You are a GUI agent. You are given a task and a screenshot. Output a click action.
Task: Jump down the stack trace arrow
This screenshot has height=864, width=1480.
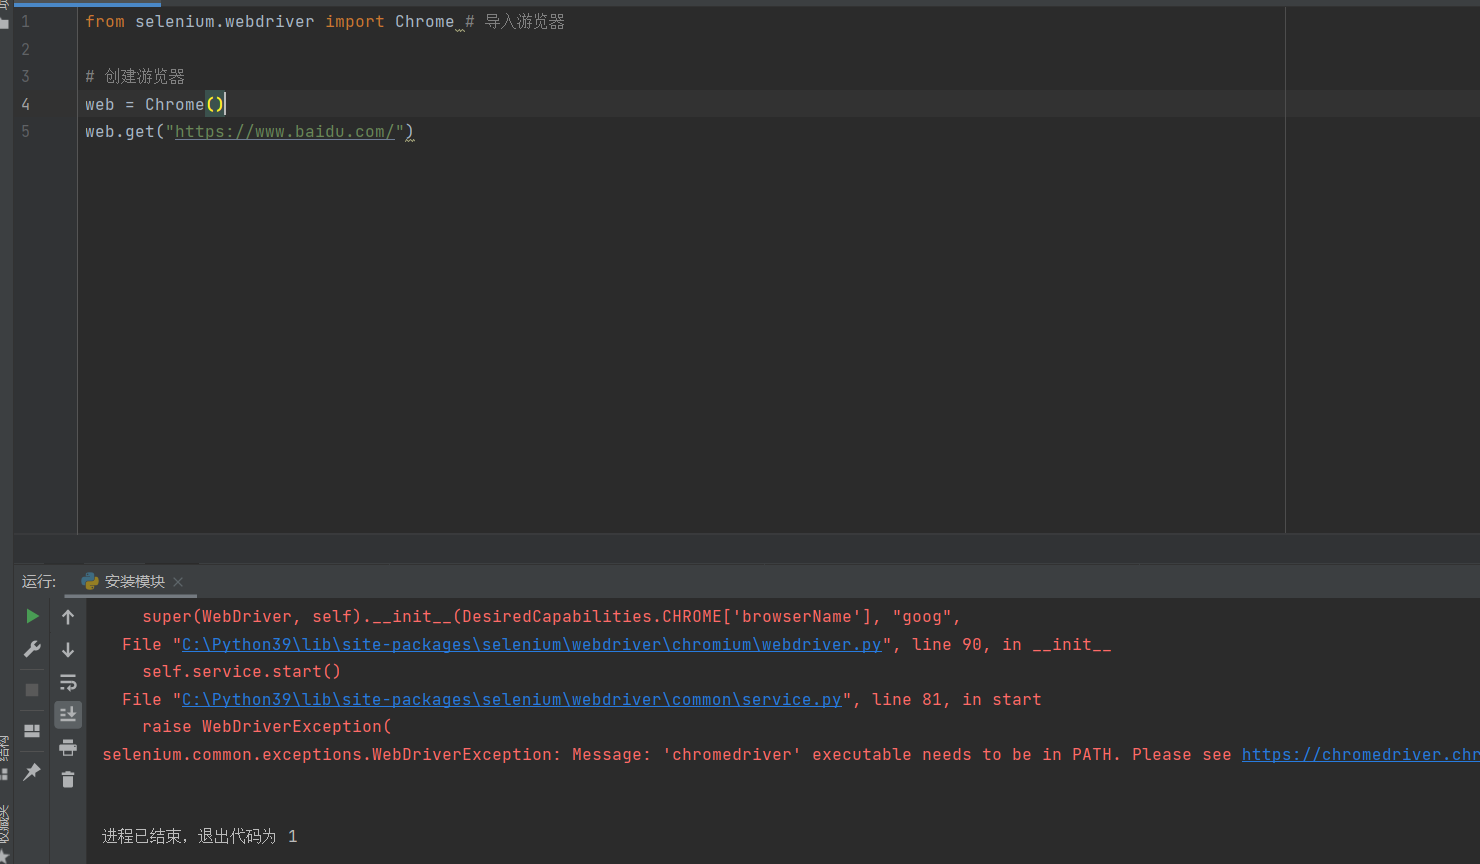[68, 650]
